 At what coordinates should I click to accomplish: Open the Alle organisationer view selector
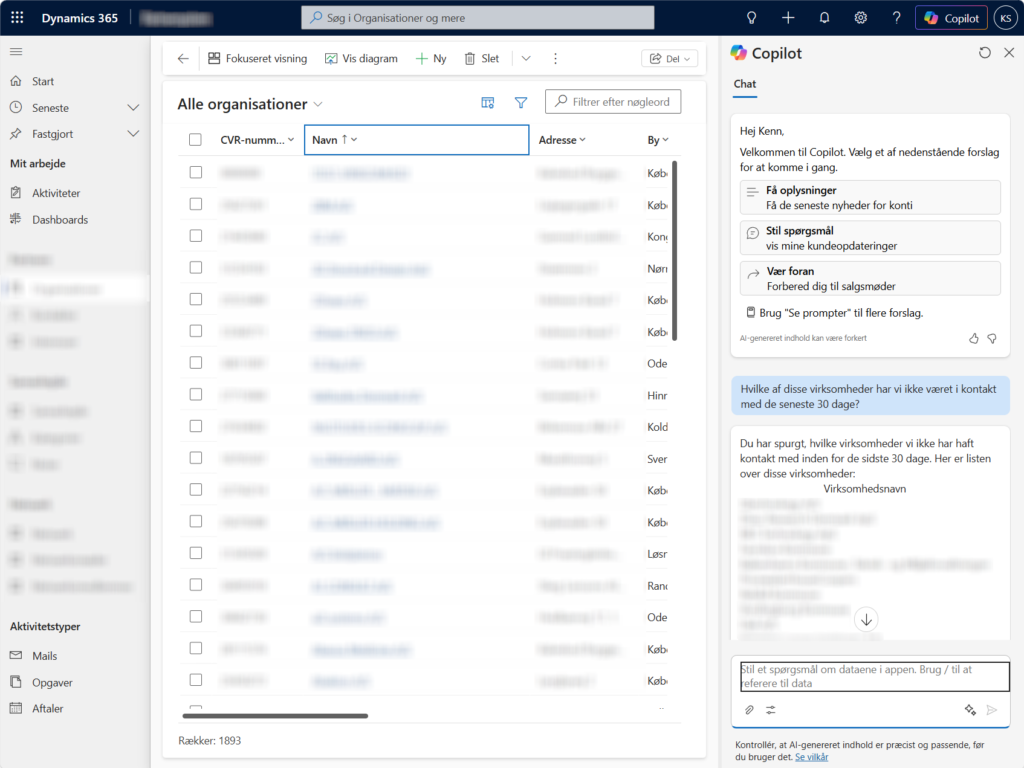point(250,104)
